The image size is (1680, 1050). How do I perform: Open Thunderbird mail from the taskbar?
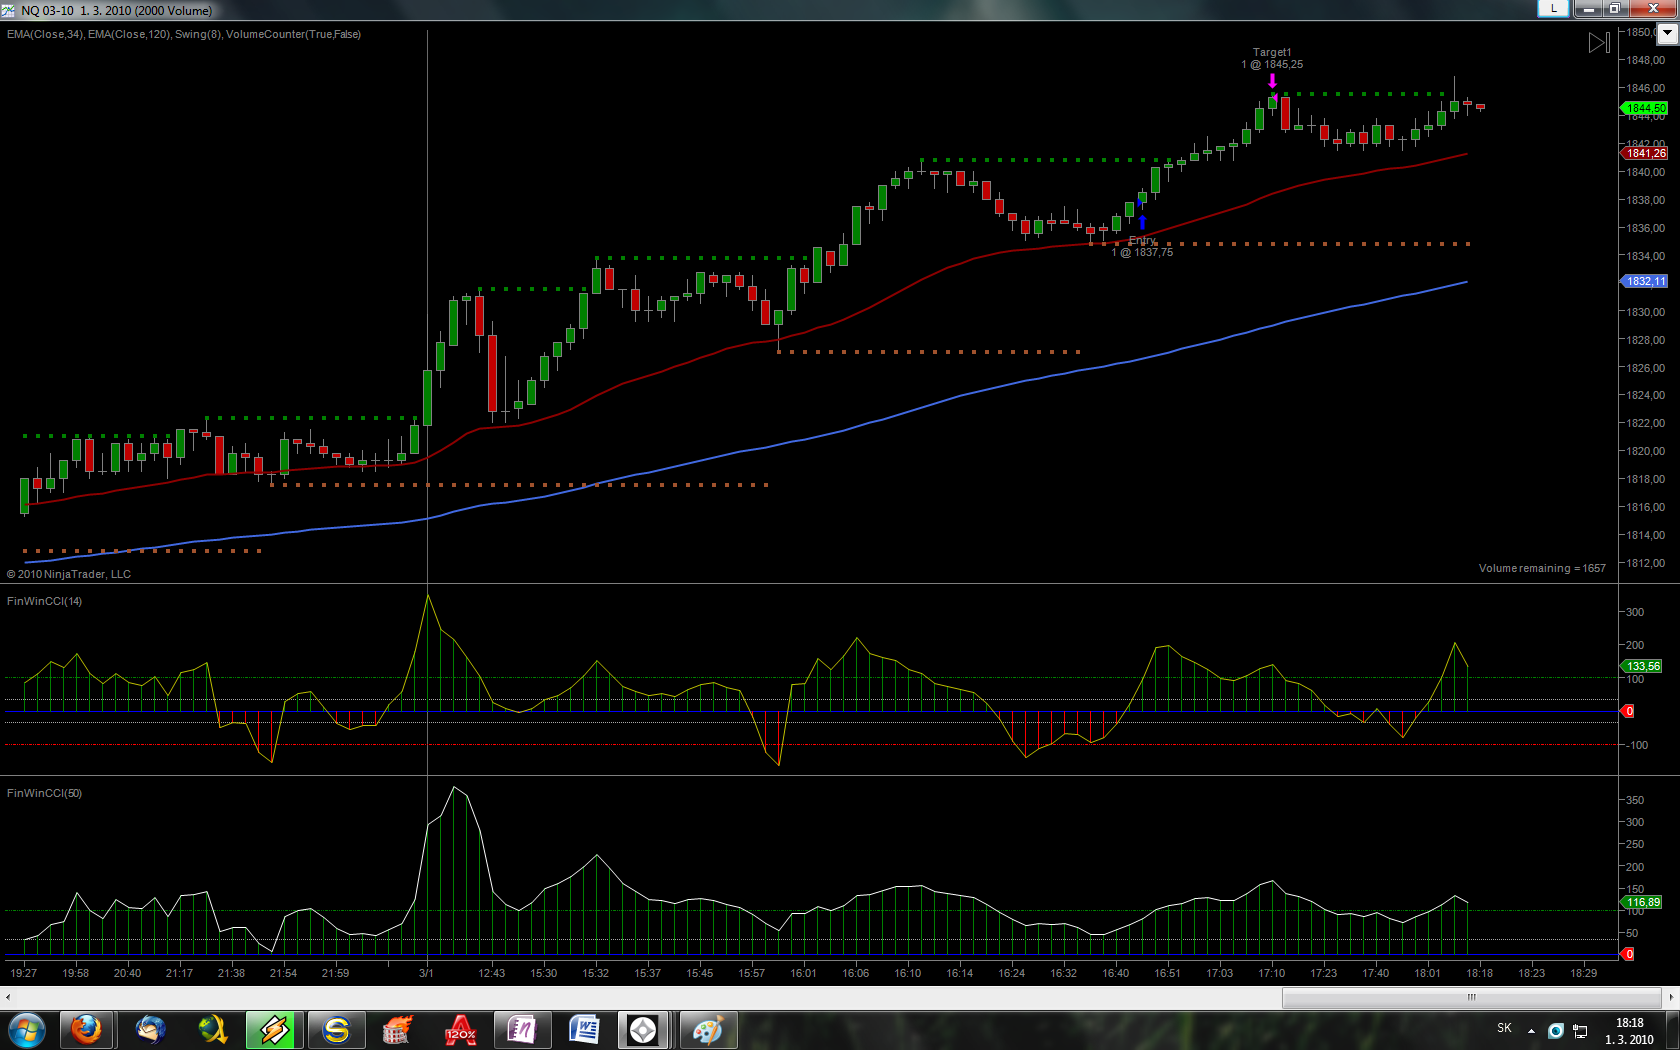(151, 1030)
